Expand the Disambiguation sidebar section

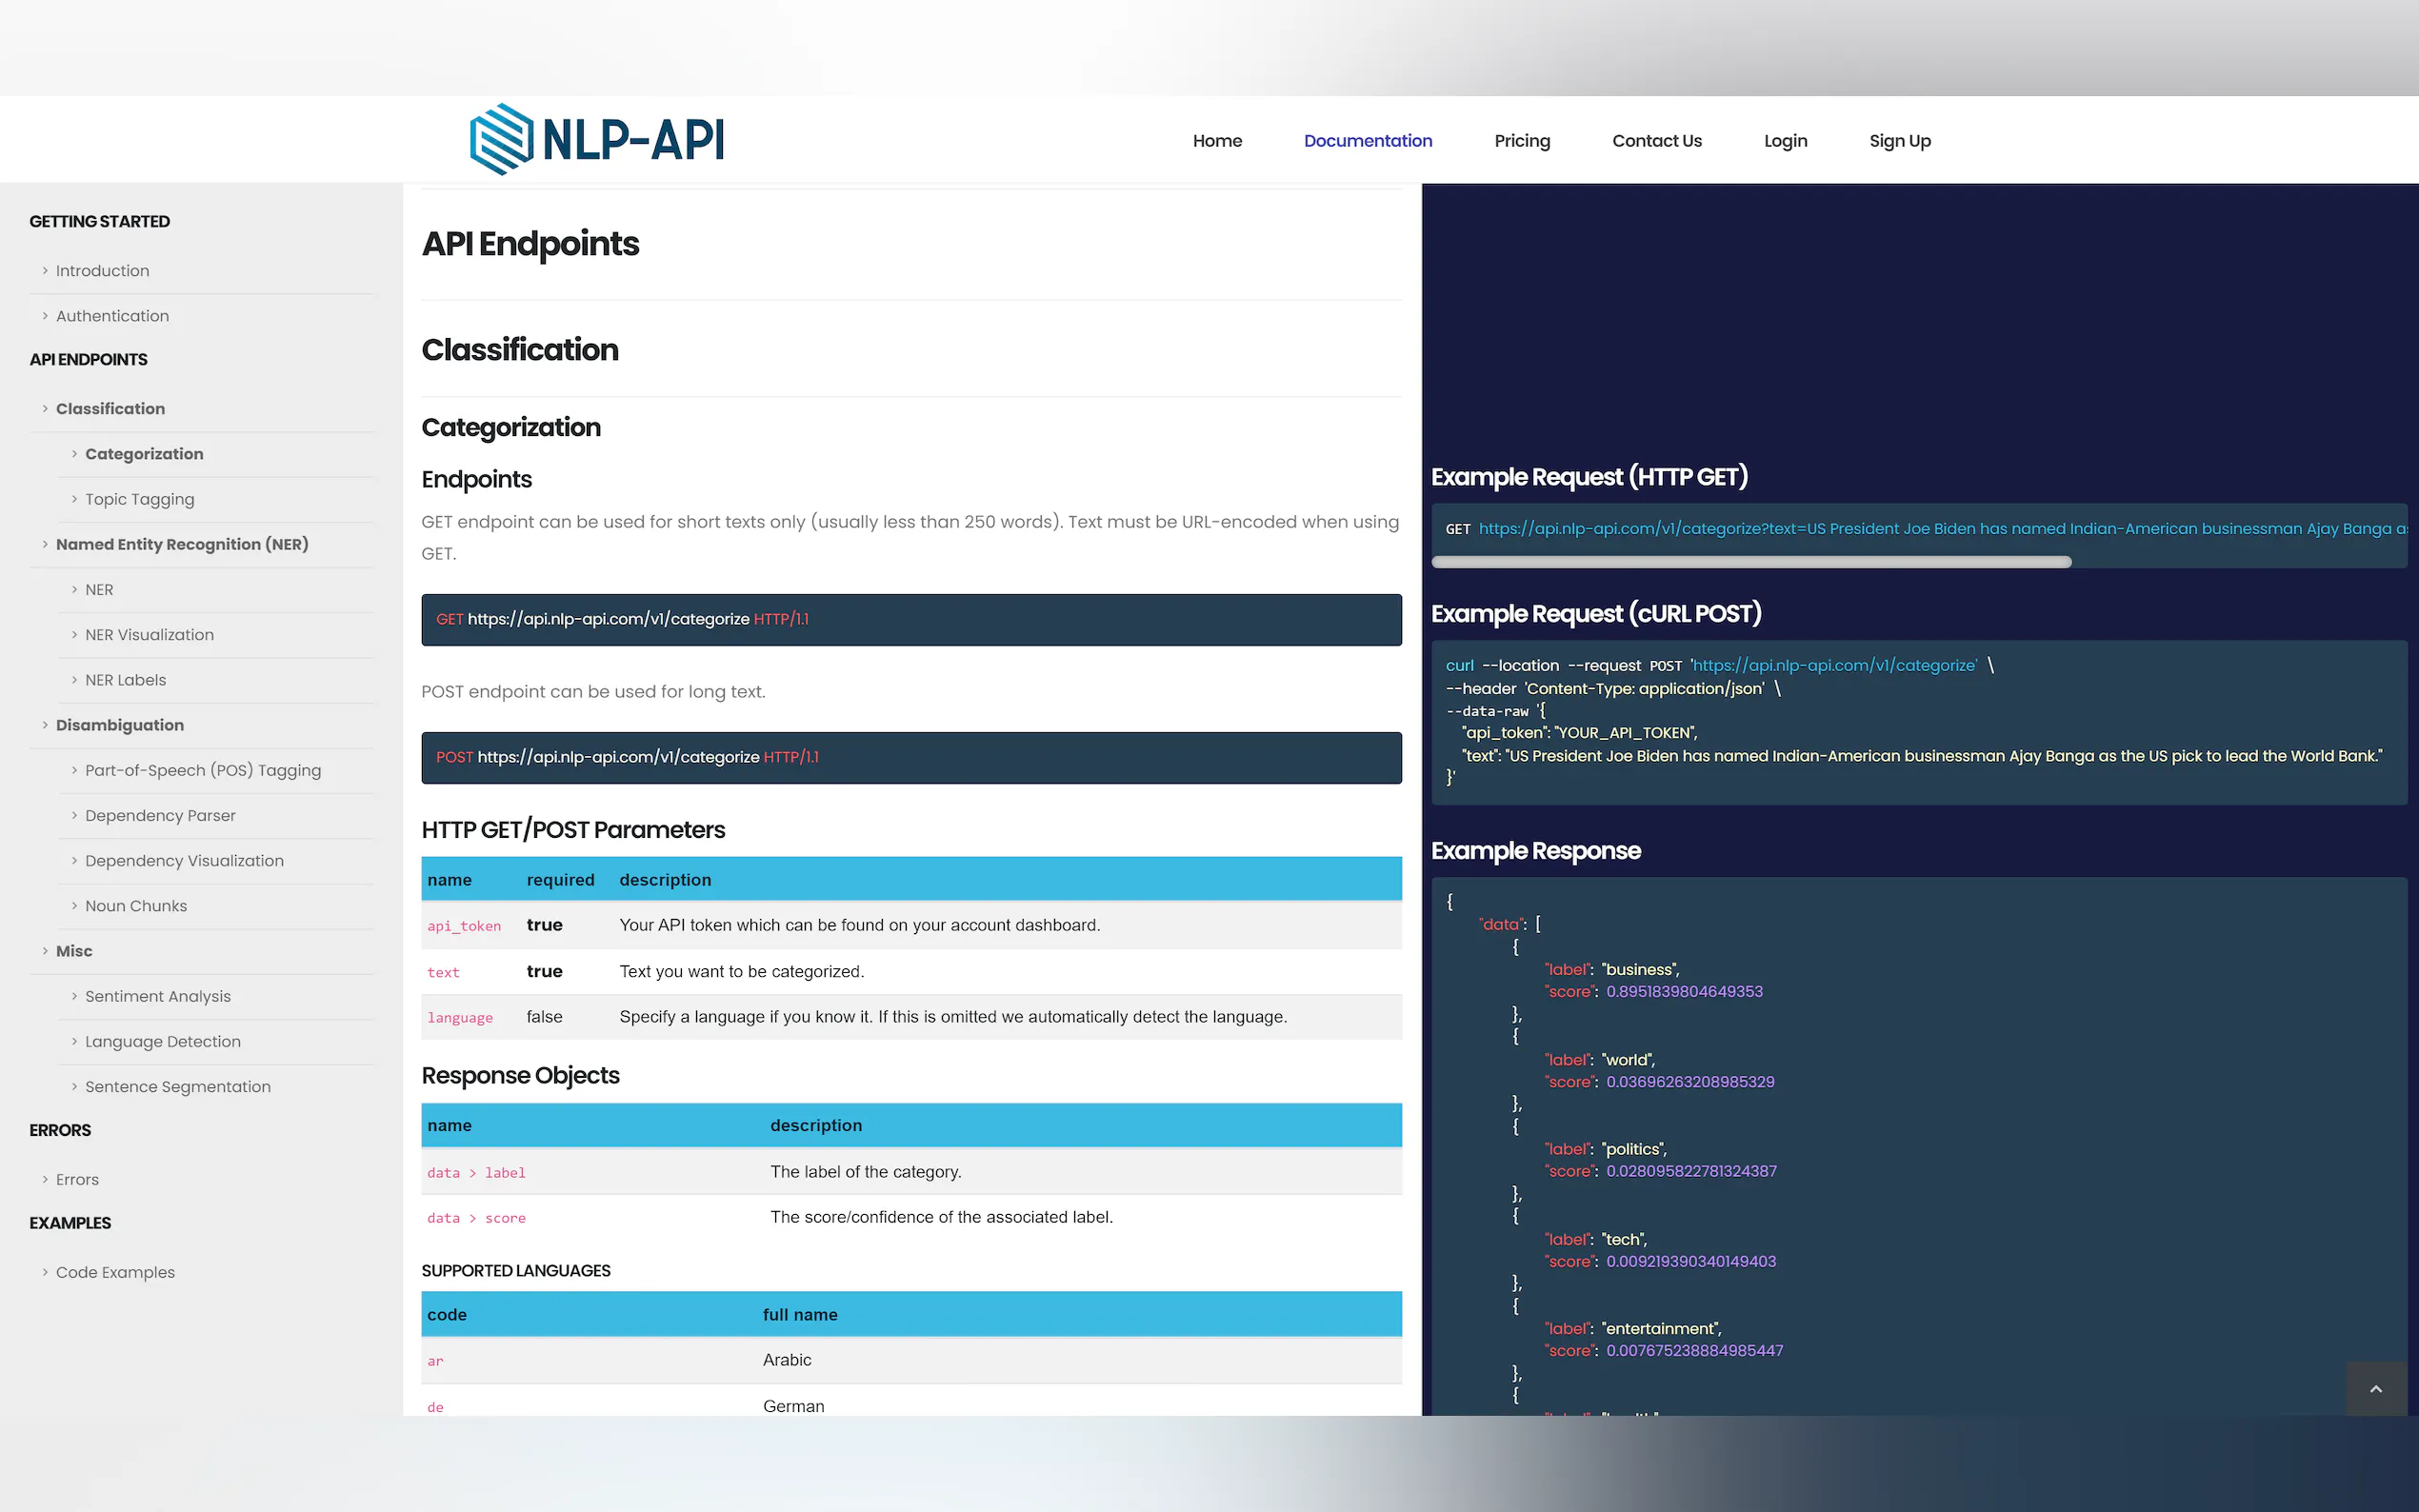pyautogui.click(x=120, y=725)
